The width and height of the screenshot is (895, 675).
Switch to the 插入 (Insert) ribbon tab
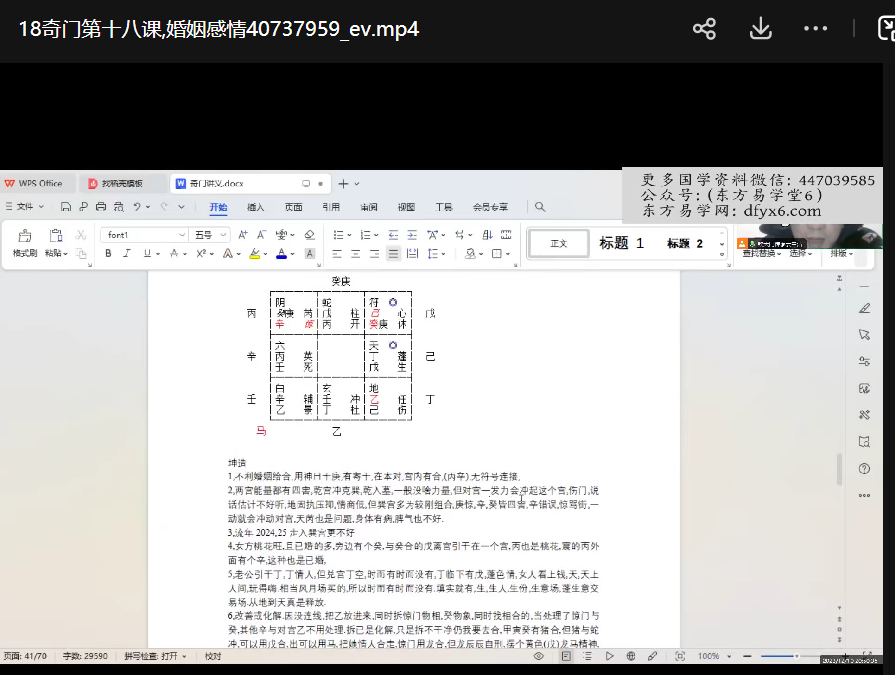point(256,208)
